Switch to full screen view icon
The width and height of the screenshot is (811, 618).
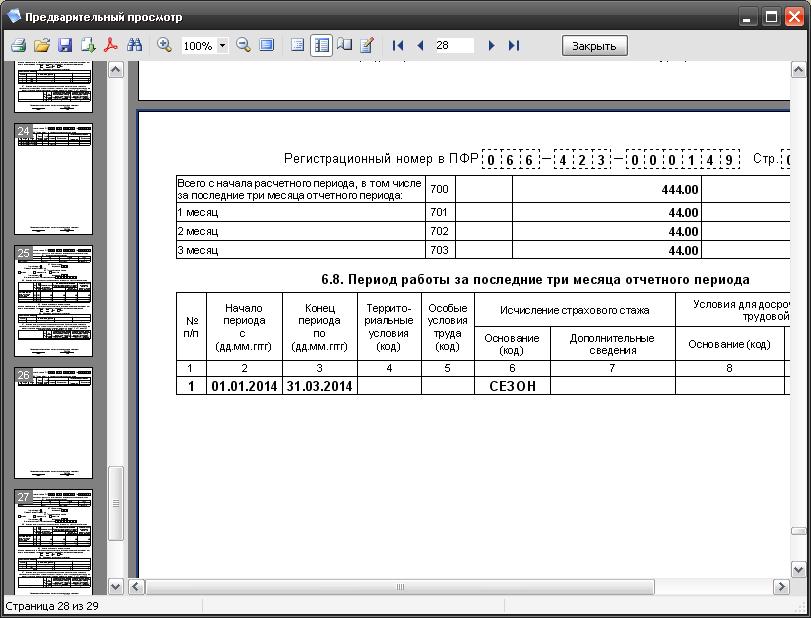click(x=267, y=46)
